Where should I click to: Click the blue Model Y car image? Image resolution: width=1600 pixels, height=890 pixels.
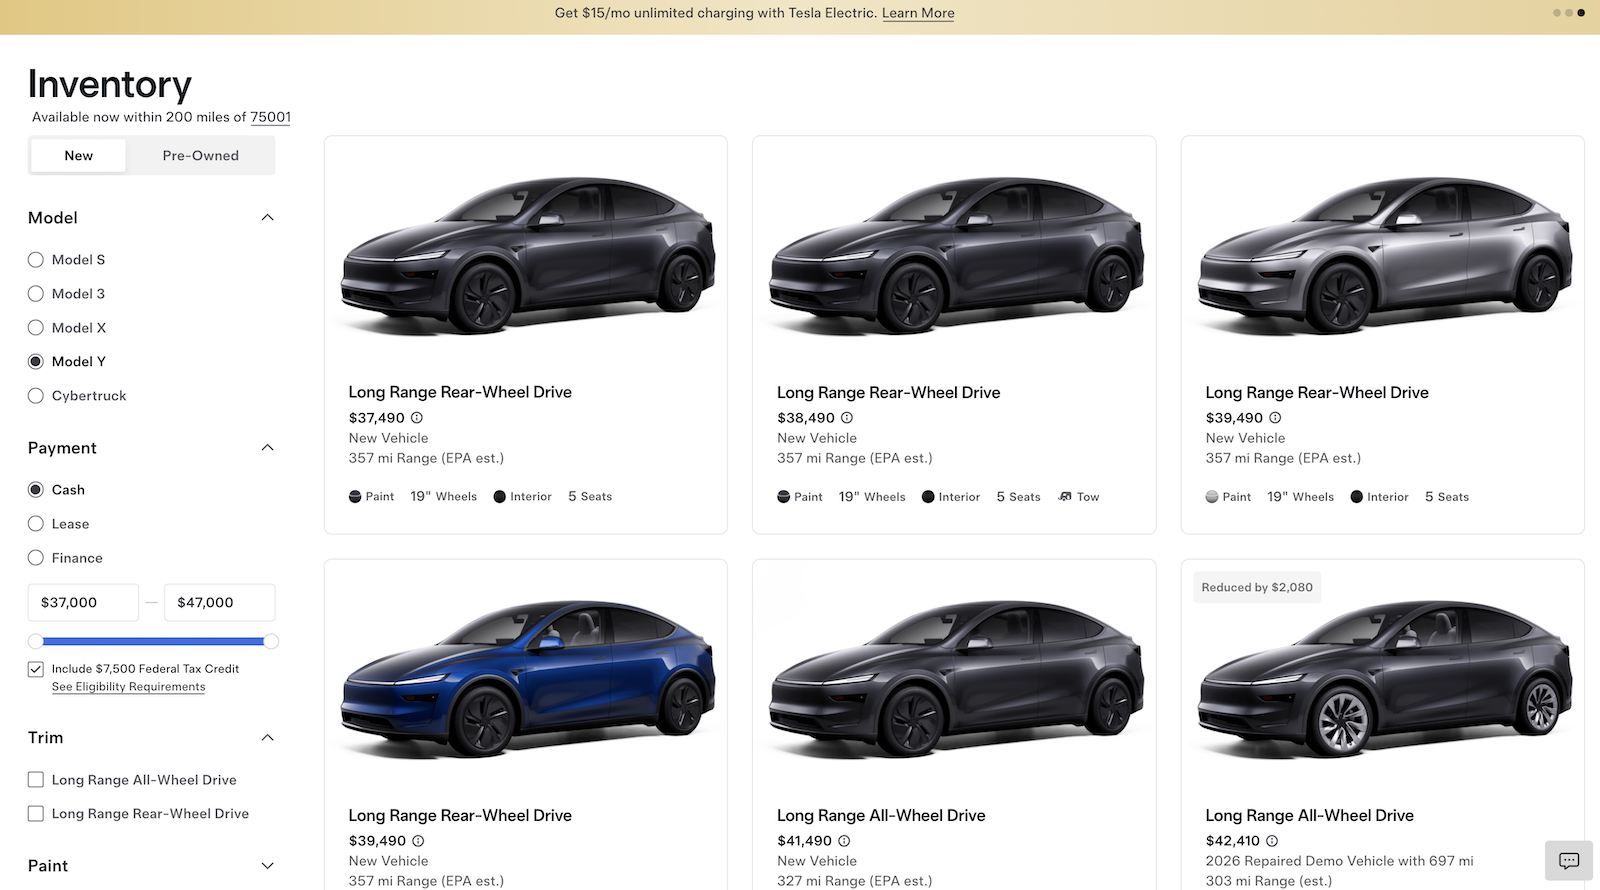coord(527,678)
